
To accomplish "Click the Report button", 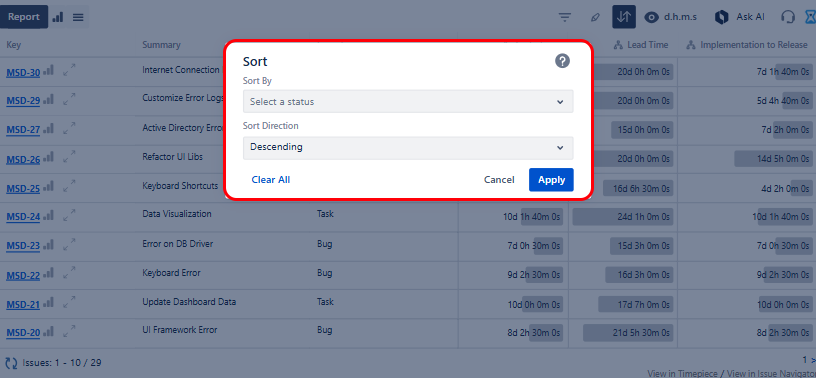I will pyautogui.click(x=24, y=17).
